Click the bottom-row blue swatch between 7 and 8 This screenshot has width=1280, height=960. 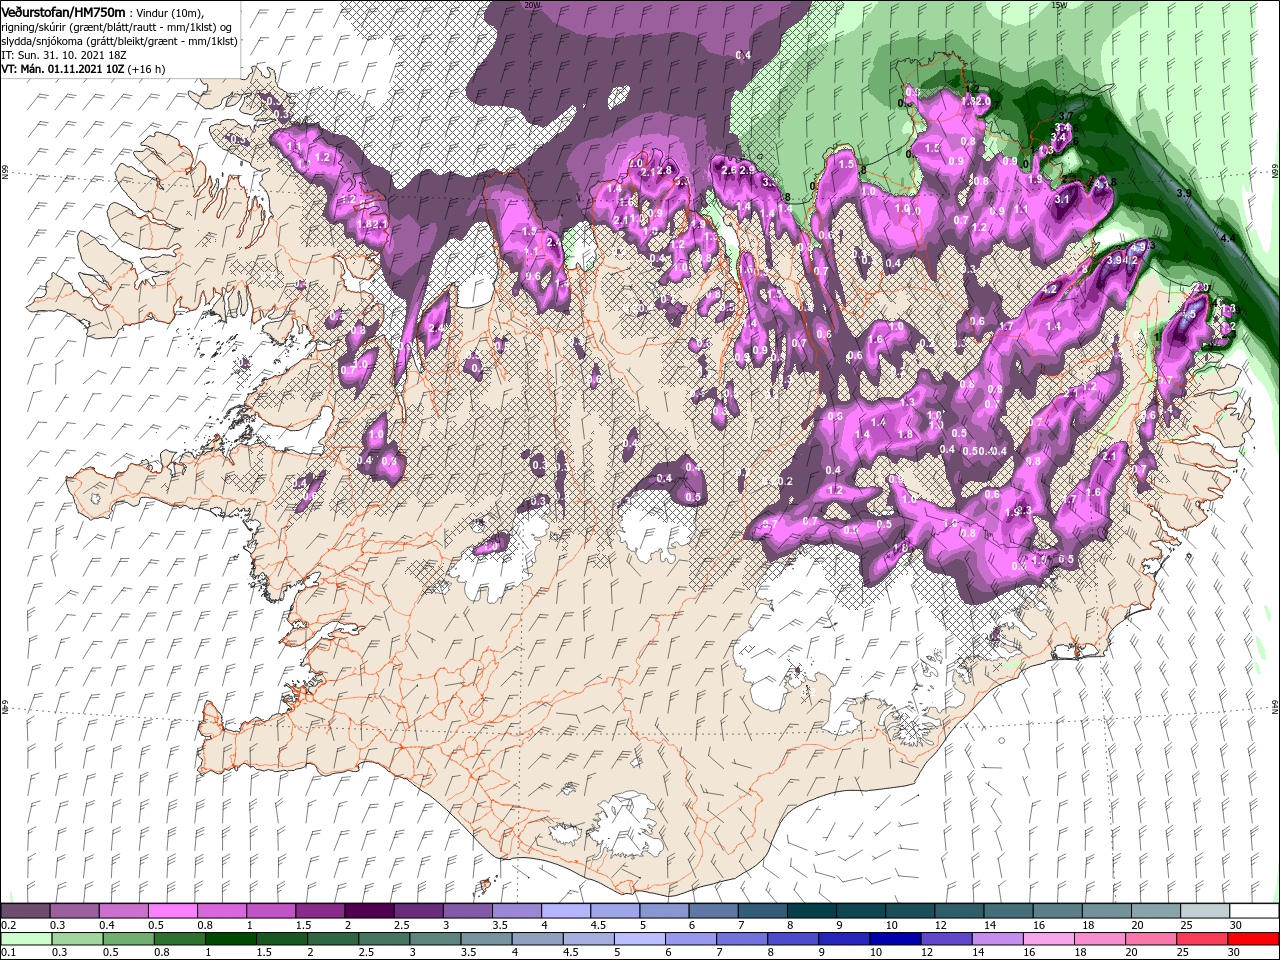pyautogui.click(x=740, y=938)
